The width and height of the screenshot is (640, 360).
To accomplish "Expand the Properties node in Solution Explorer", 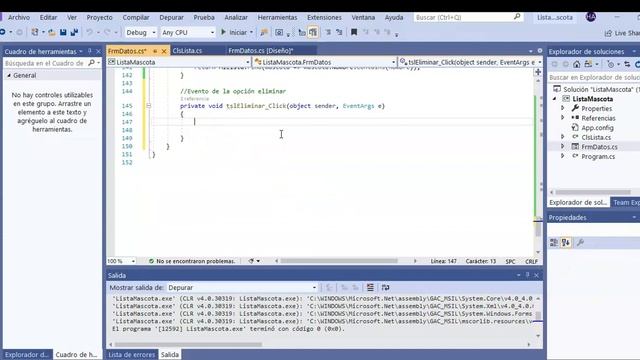I will 562,108.
